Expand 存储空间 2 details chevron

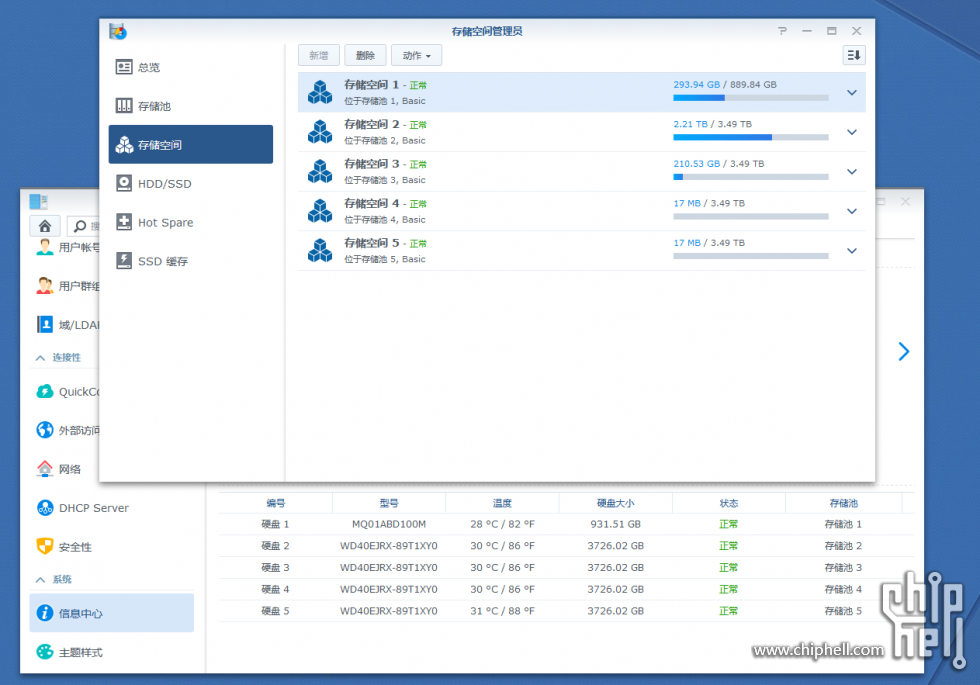[851, 132]
